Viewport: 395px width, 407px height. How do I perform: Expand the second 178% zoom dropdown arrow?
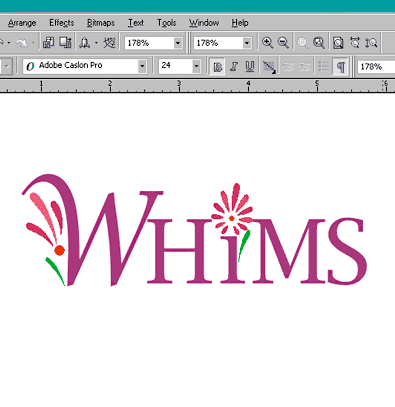tap(247, 43)
